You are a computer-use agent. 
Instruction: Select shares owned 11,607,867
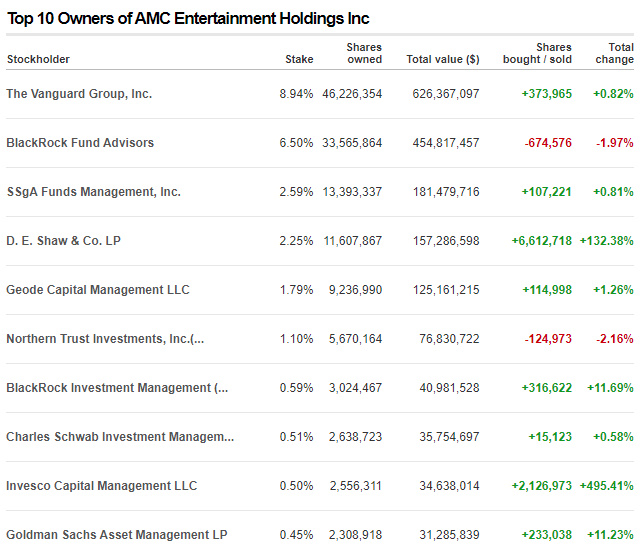[x=353, y=241]
